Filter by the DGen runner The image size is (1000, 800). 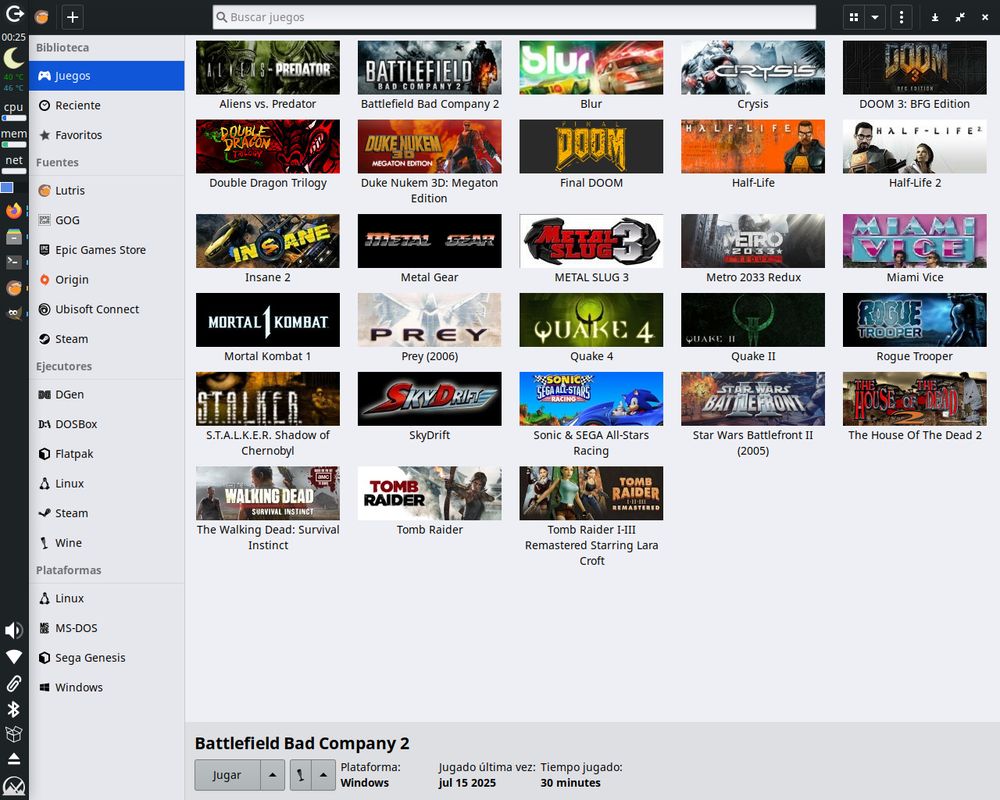[107, 394]
